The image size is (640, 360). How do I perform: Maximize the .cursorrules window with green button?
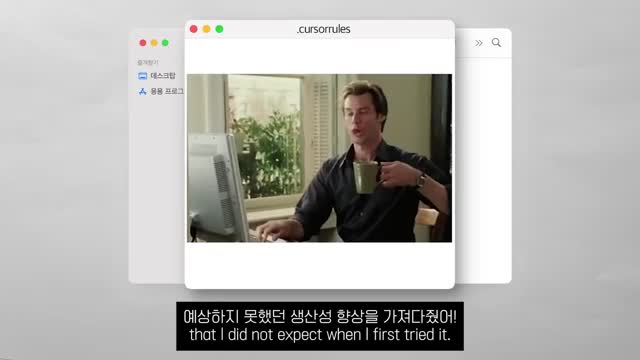tap(219, 29)
